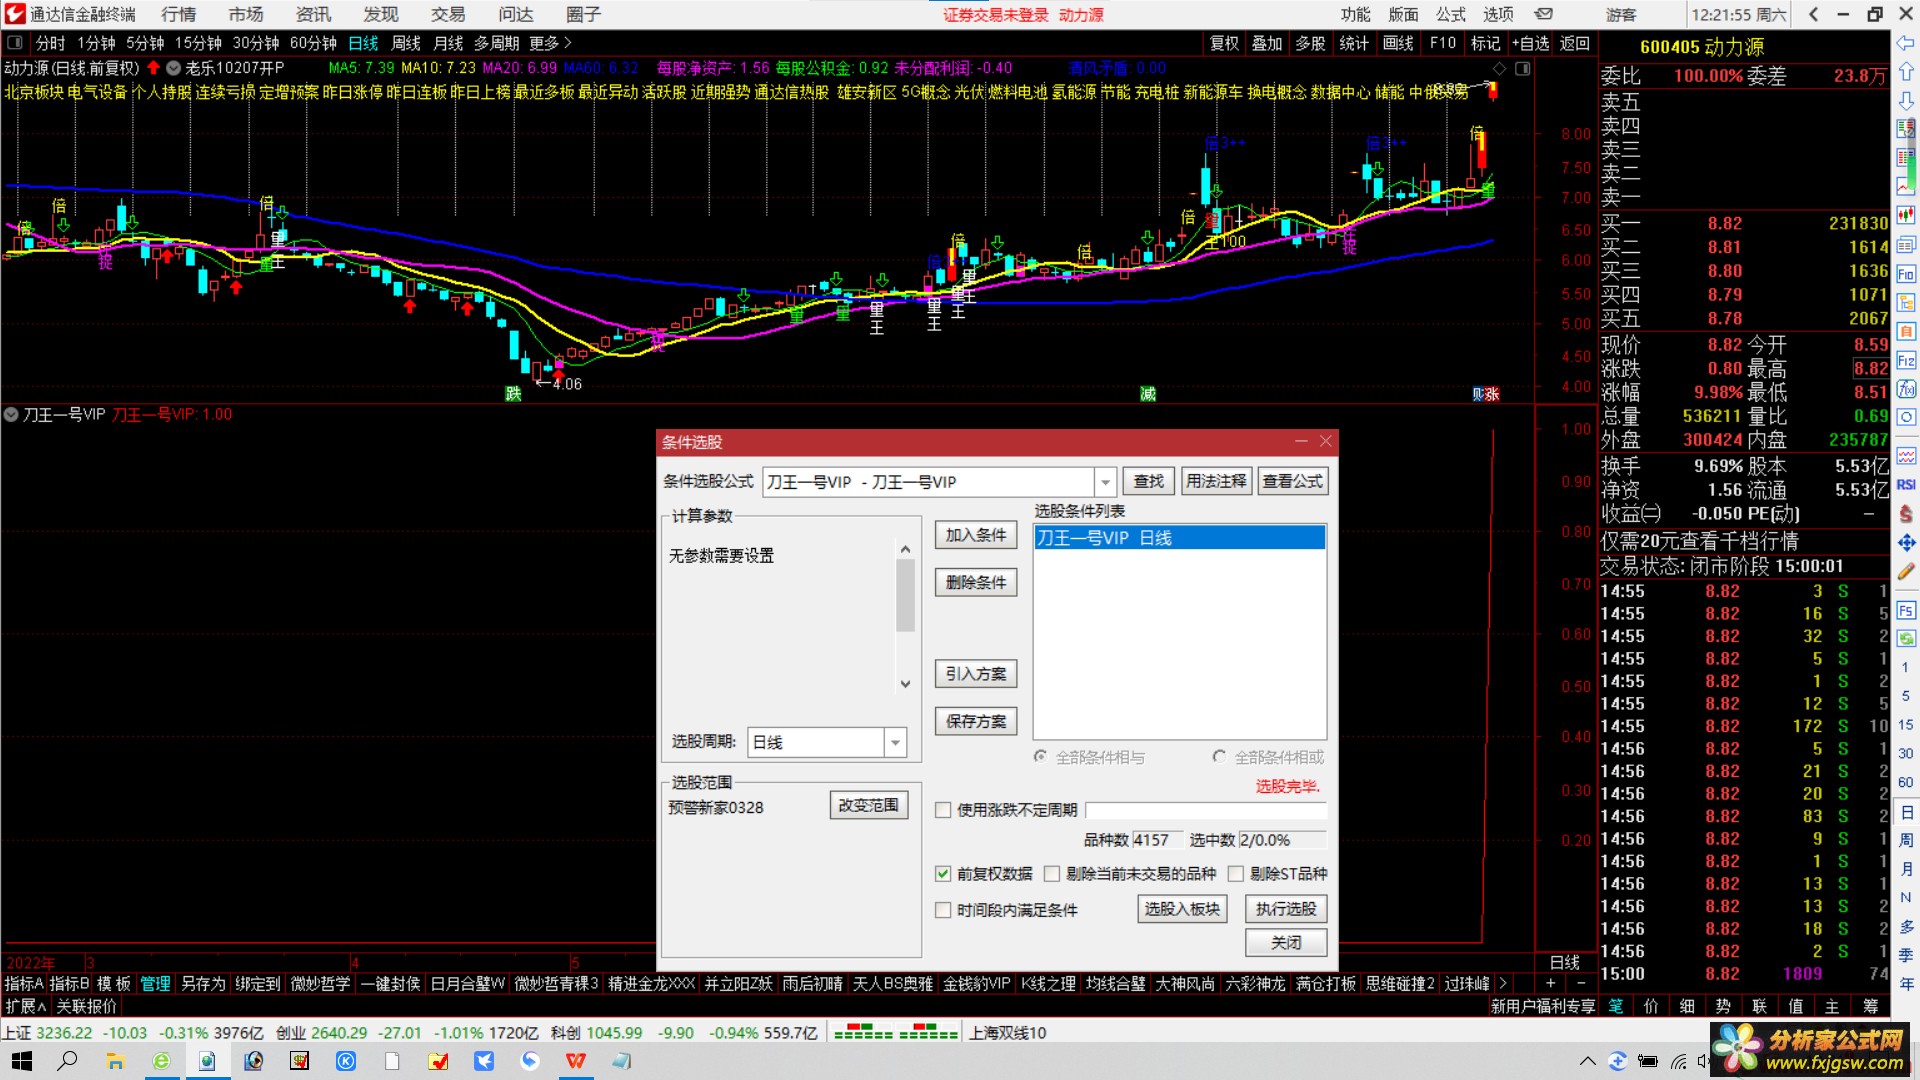The height and width of the screenshot is (1080, 1920).
Task: Click the FS icon in right sidebar
Action: click(x=1906, y=610)
